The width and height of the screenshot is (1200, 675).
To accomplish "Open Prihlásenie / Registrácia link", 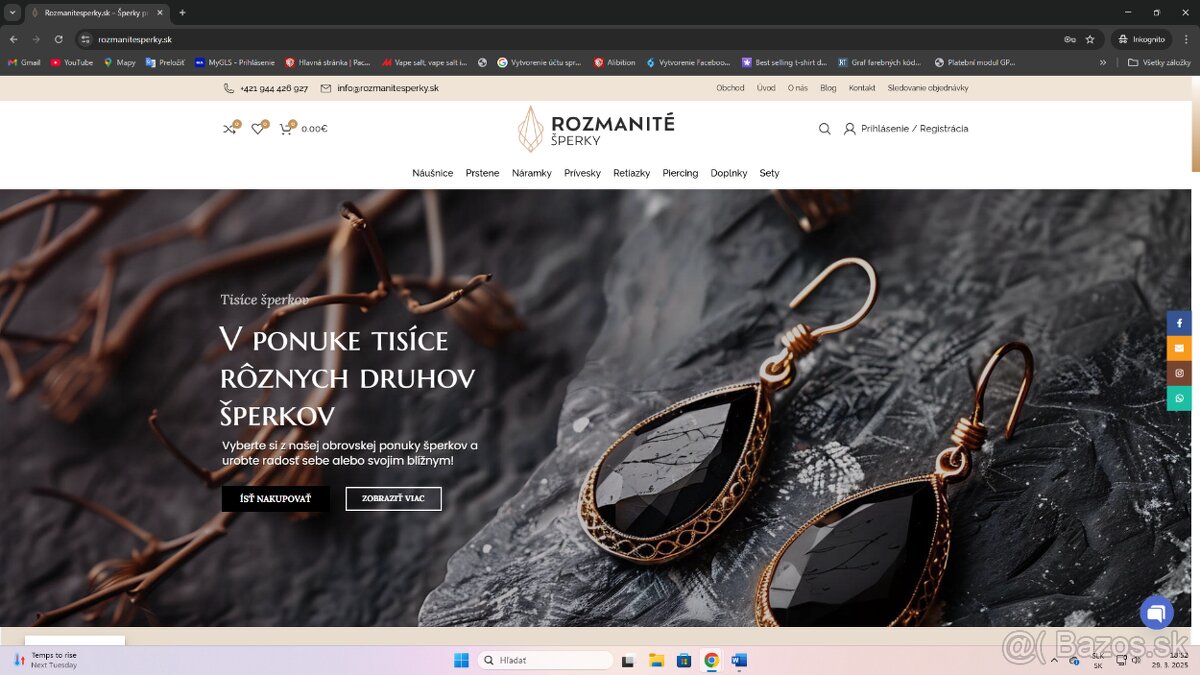I will 913,129.
